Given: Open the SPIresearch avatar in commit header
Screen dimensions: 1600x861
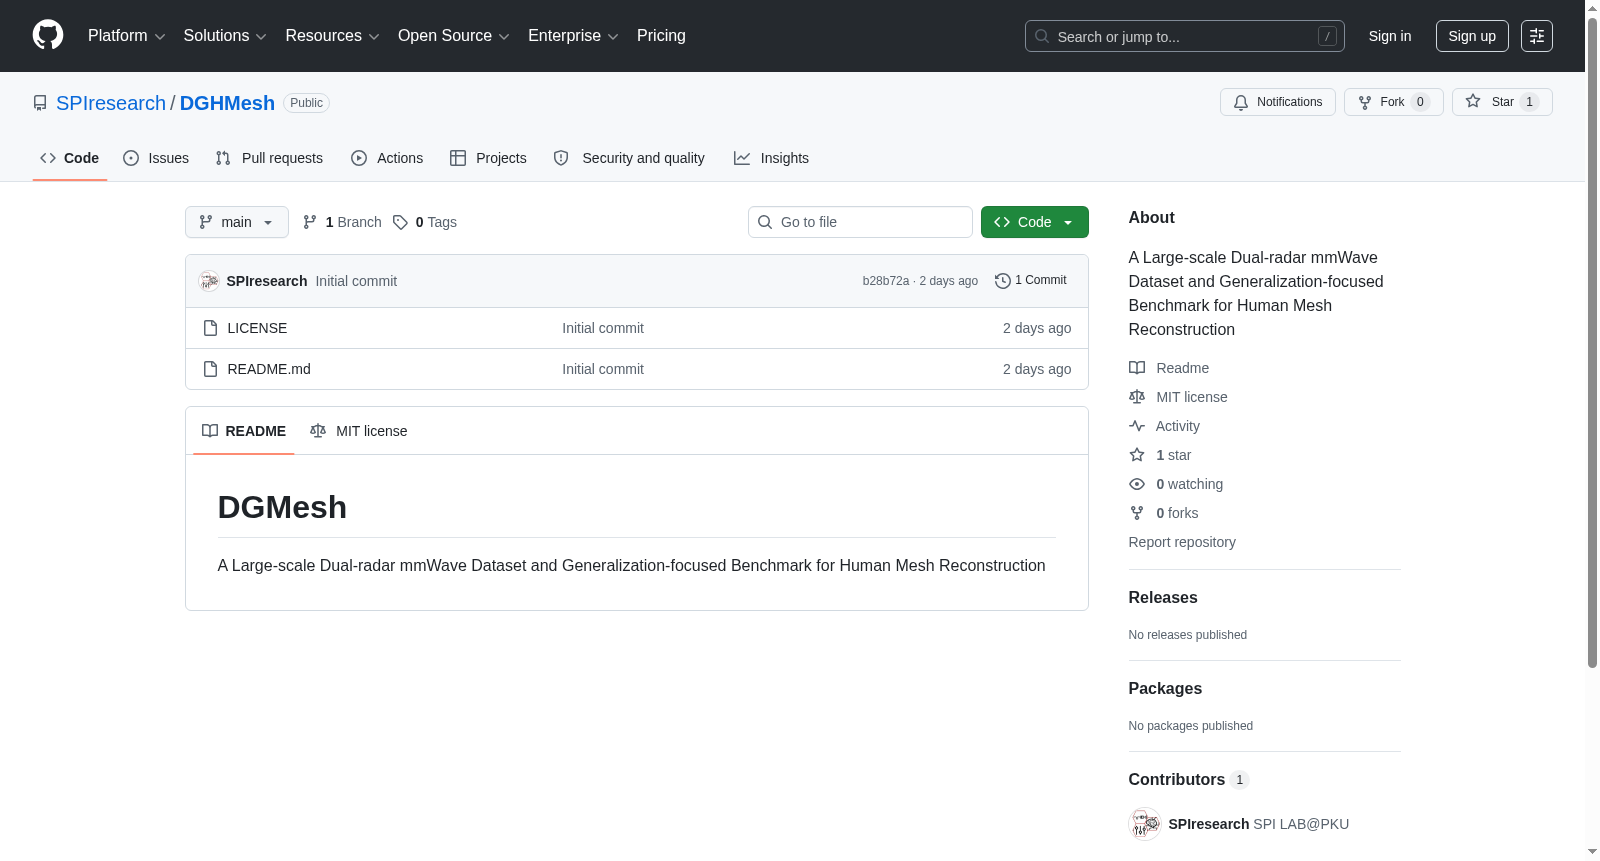Looking at the screenshot, I should [209, 281].
